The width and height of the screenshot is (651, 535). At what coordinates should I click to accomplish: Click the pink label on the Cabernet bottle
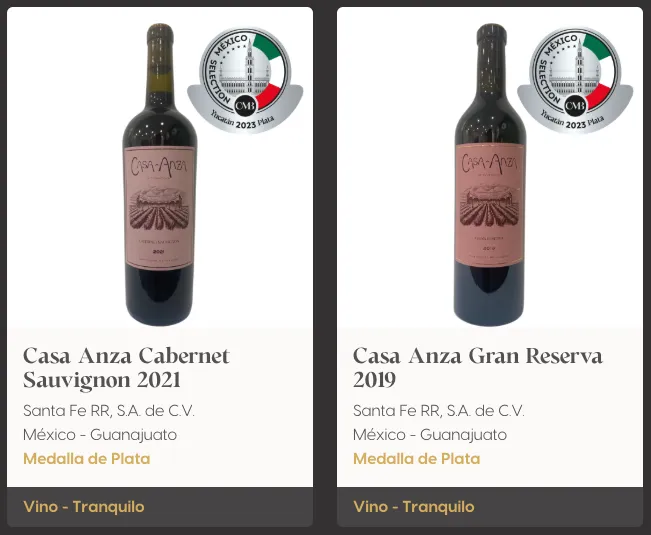(160, 208)
